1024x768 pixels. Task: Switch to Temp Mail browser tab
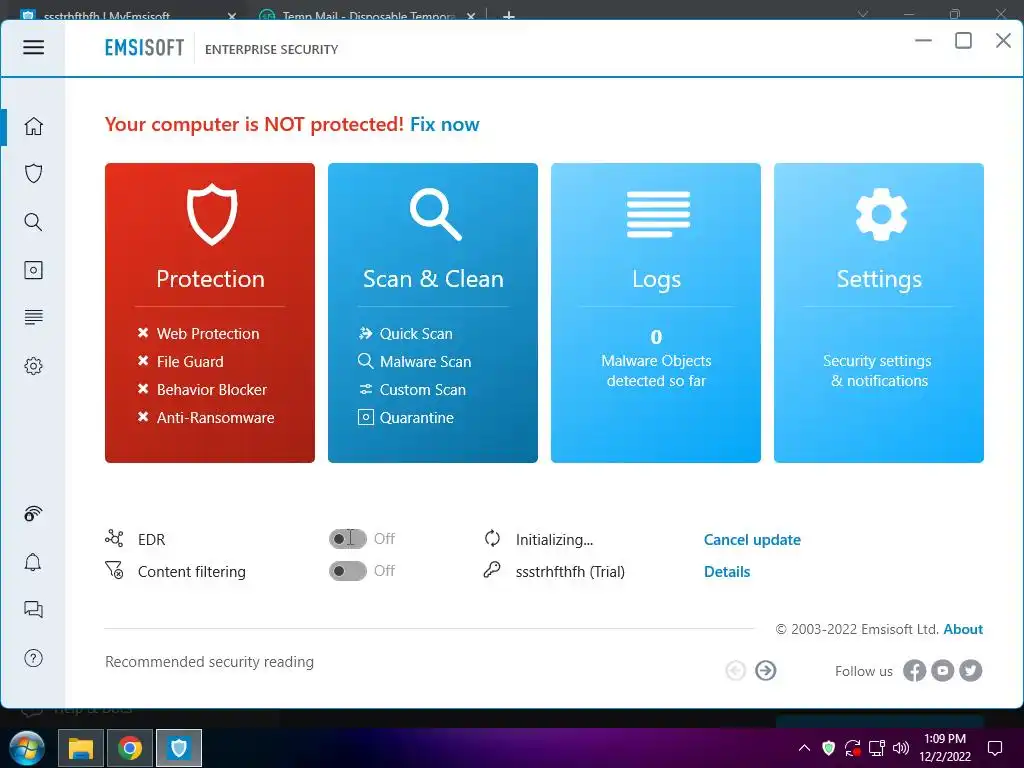click(366, 14)
